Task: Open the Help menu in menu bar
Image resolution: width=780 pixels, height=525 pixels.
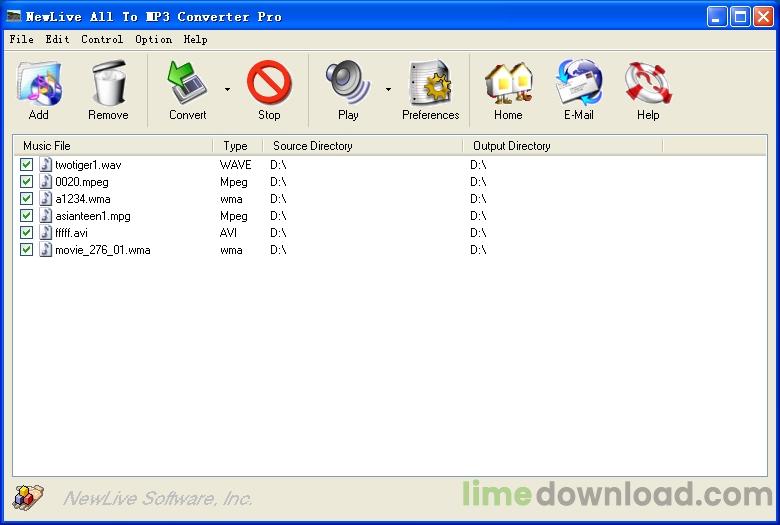Action: pos(195,39)
